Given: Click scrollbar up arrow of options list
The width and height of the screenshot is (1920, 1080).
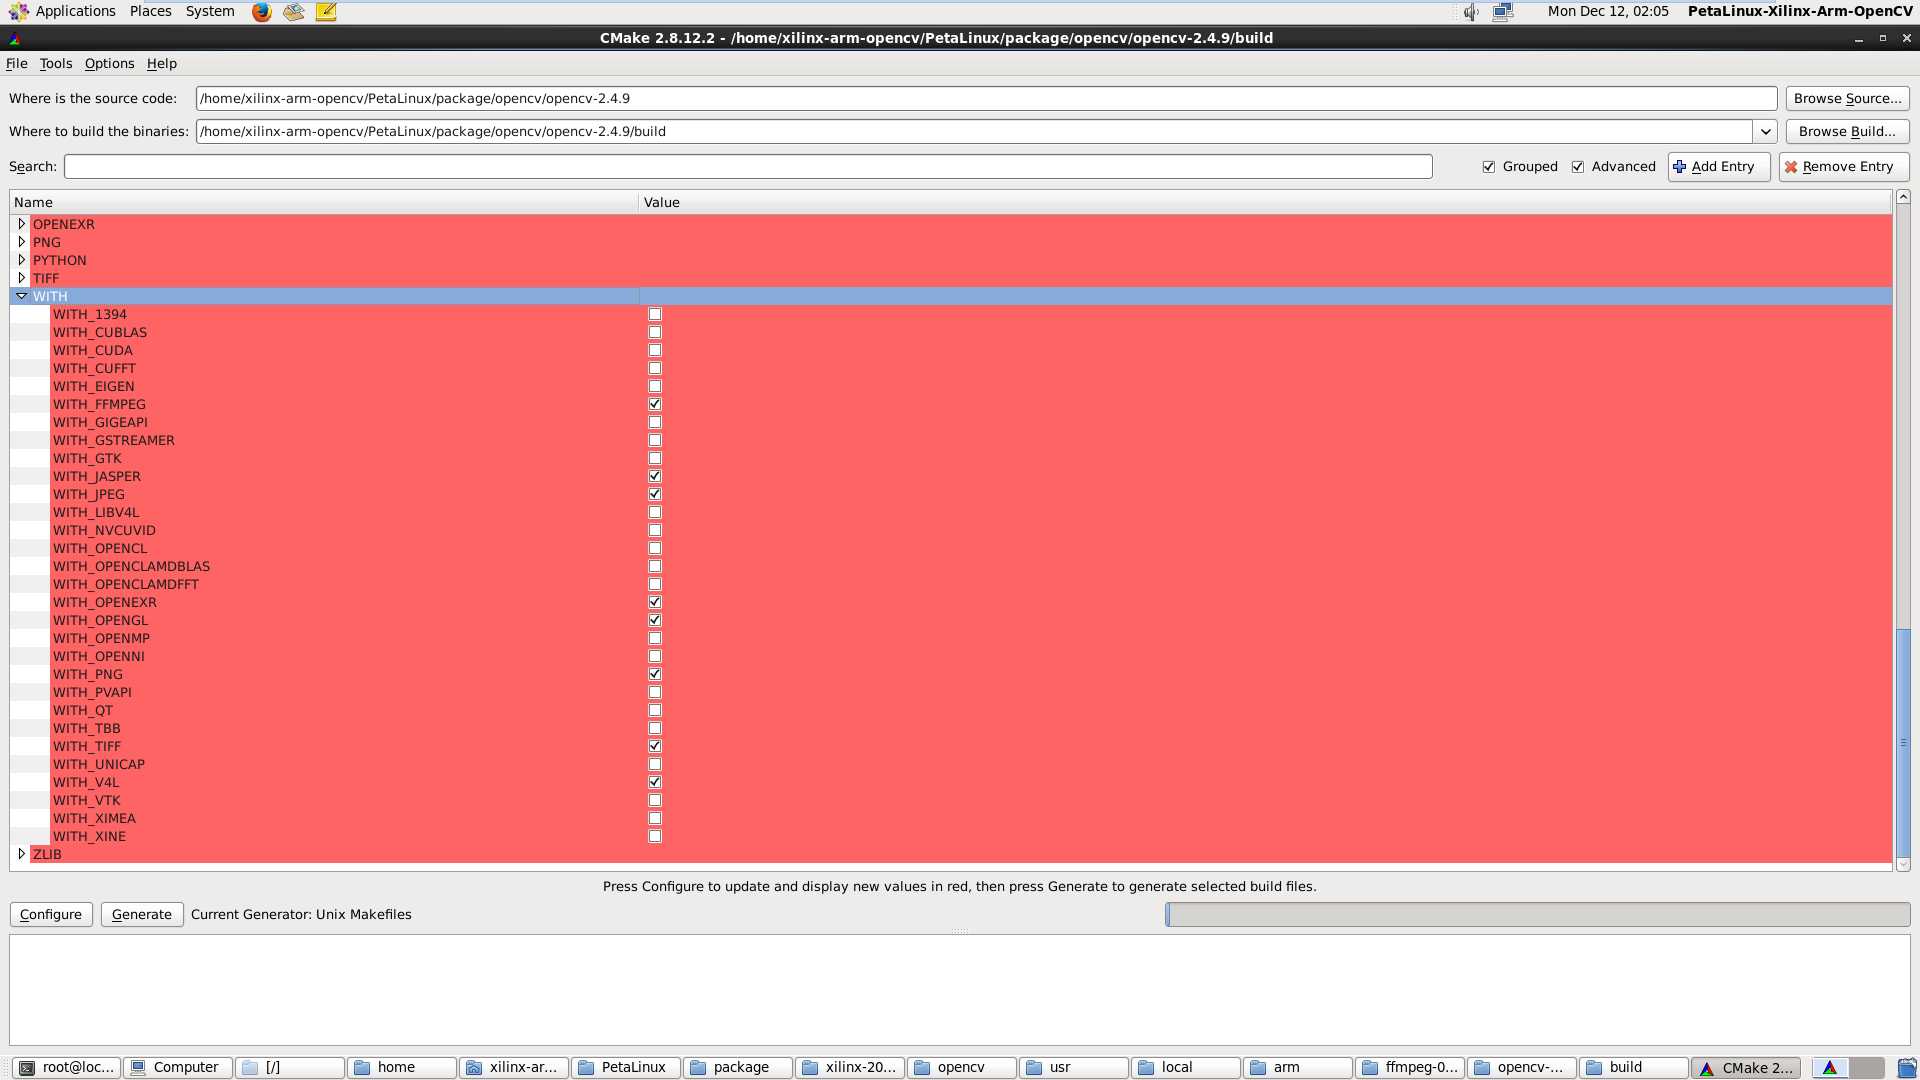Looking at the screenshot, I should tap(1903, 197).
